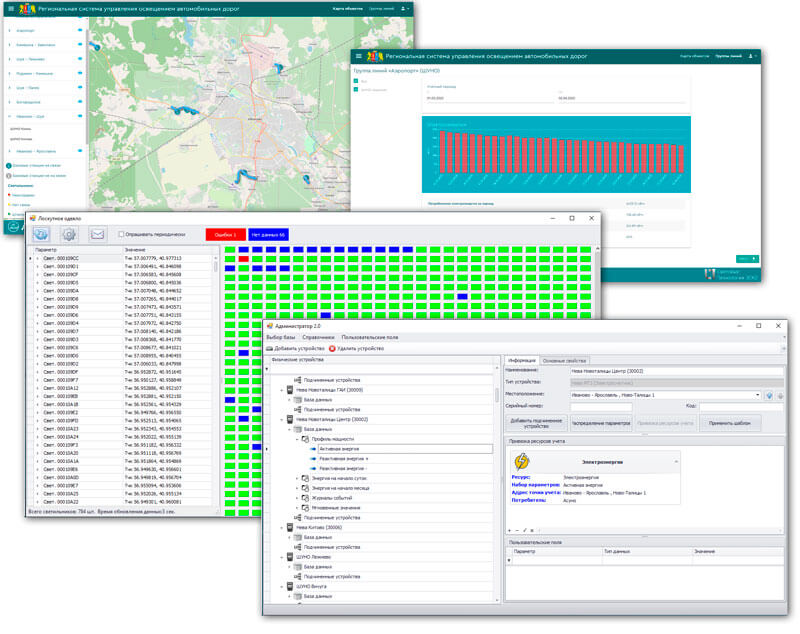Open the hamburger menu in map window
800x634 pixels.
[11, 9]
